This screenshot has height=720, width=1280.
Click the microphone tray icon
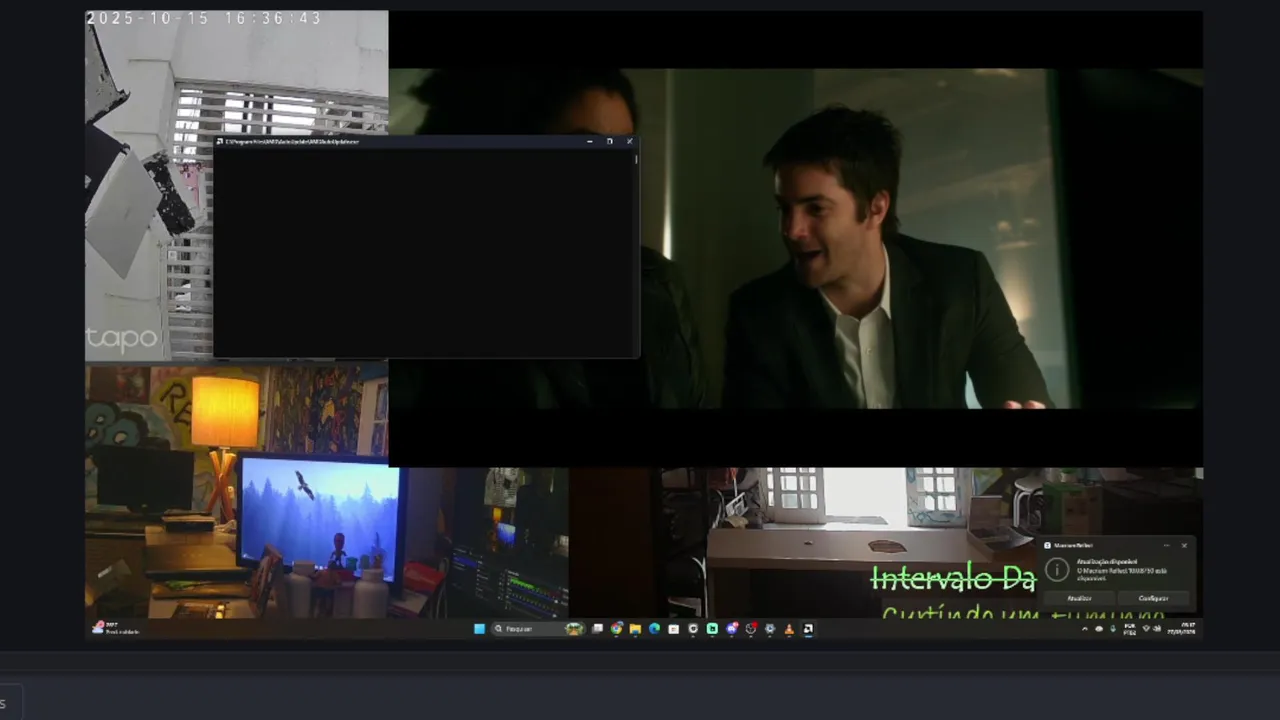(x=1113, y=629)
